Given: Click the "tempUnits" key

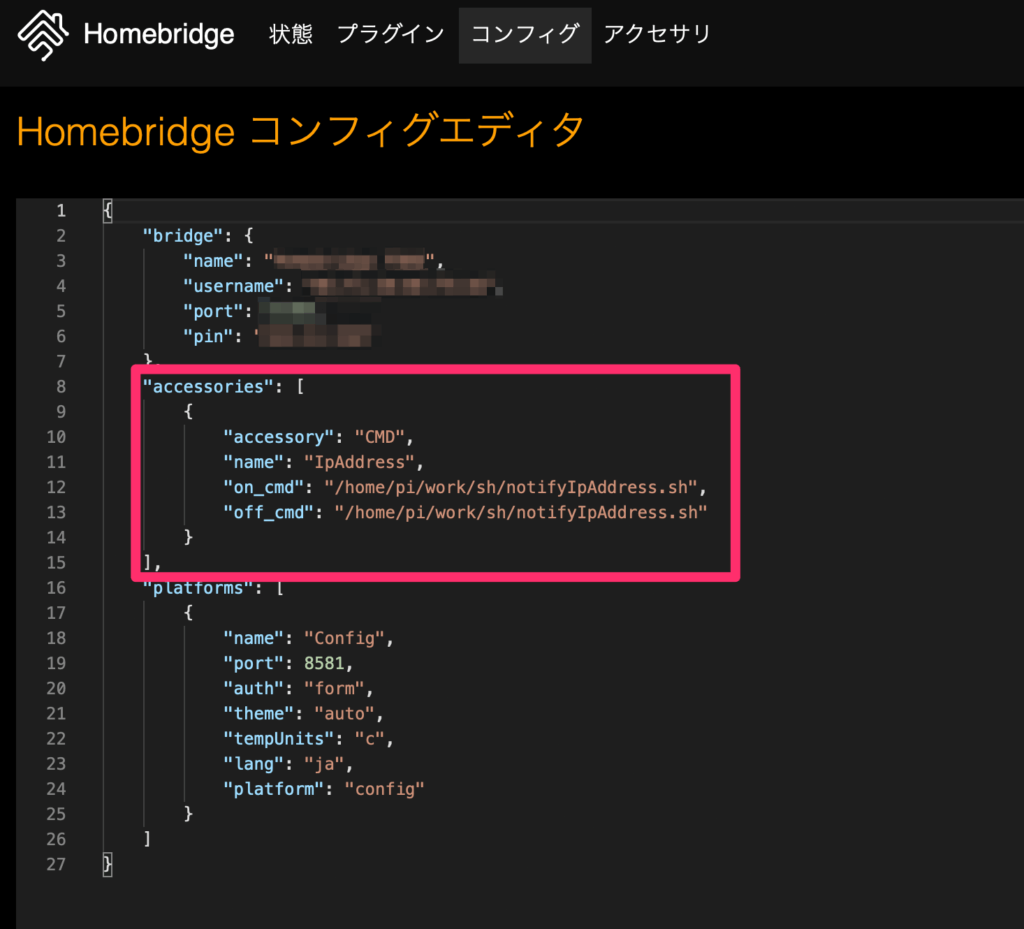Looking at the screenshot, I should pos(279,738).
